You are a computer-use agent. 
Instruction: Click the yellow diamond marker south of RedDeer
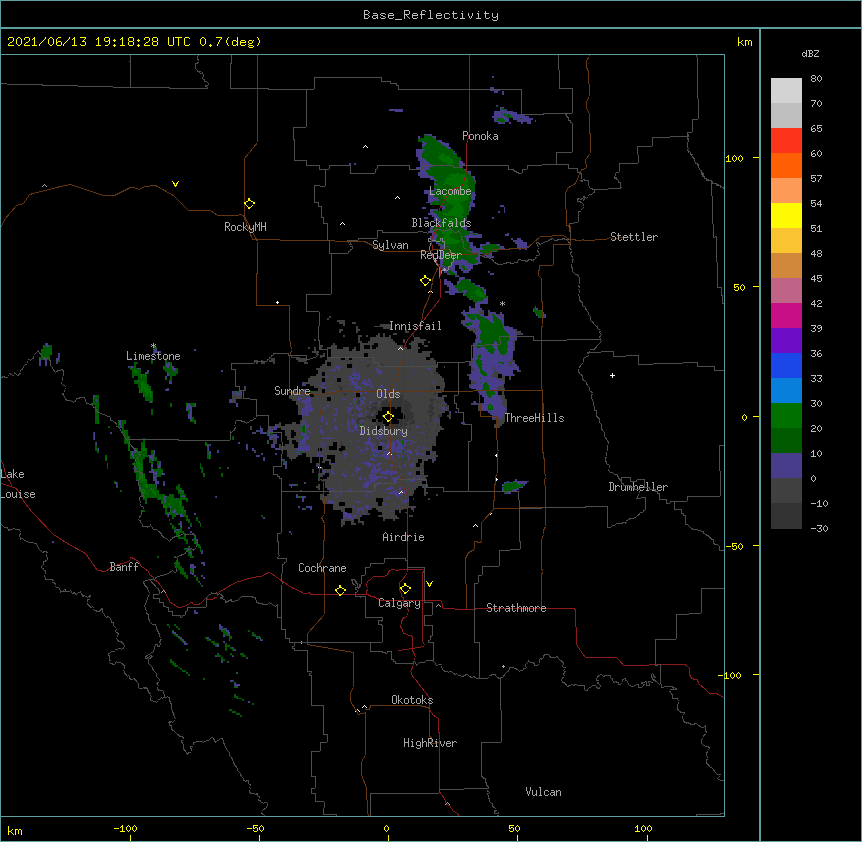point(425,280)
